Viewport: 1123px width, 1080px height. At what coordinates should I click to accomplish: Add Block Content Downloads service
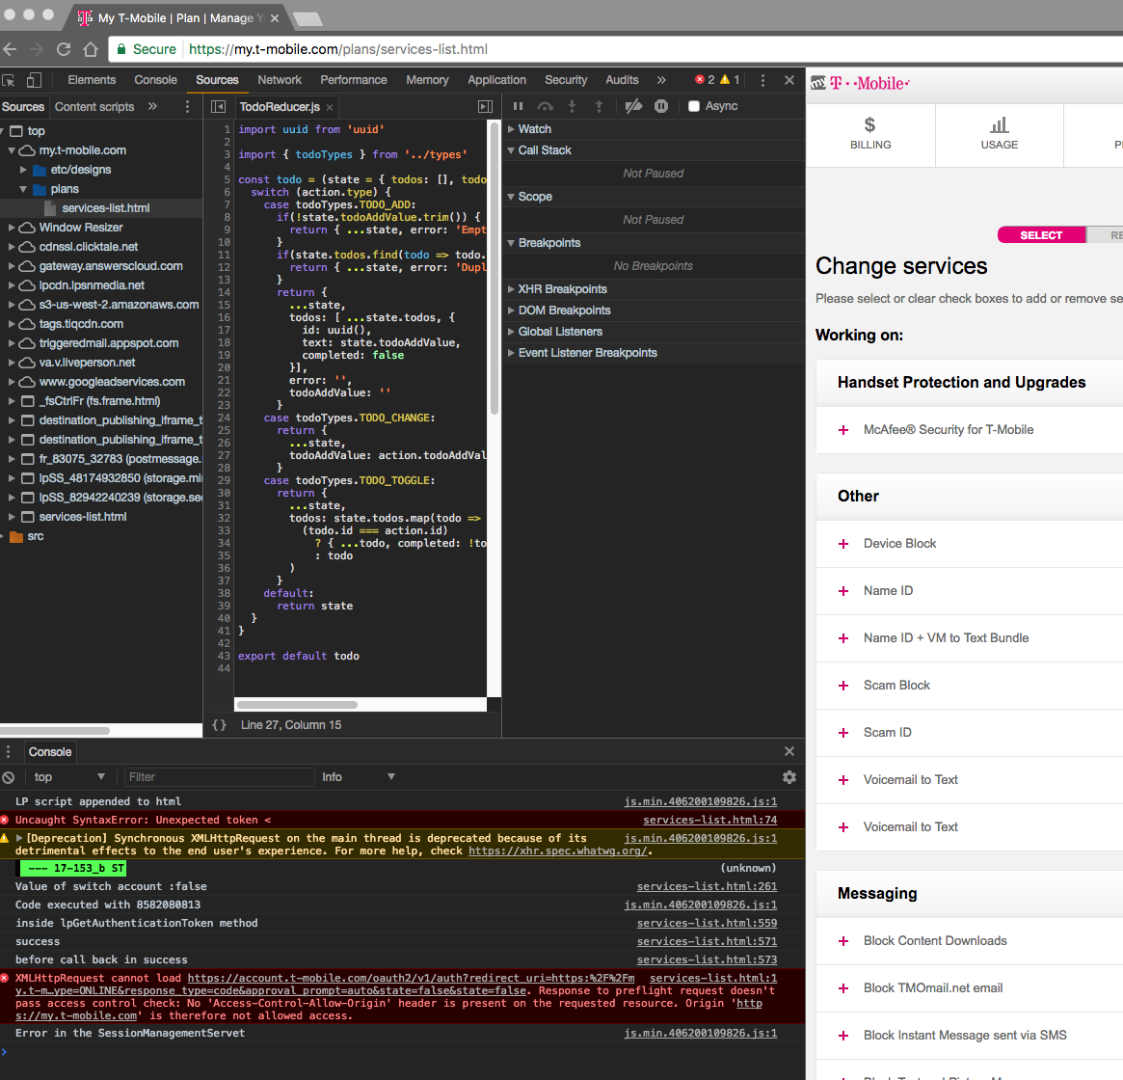843,941
